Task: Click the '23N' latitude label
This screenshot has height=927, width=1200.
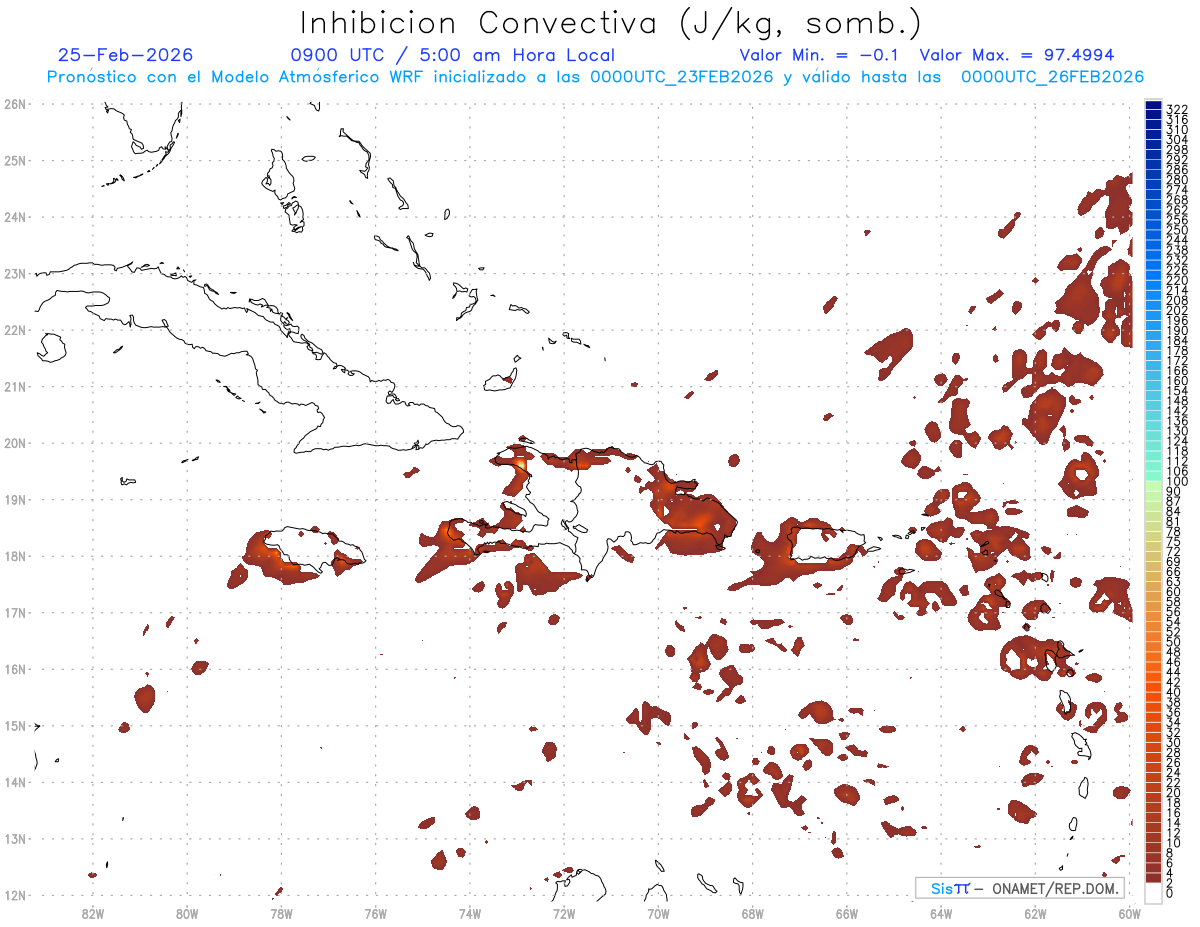Action: [14, 273]
